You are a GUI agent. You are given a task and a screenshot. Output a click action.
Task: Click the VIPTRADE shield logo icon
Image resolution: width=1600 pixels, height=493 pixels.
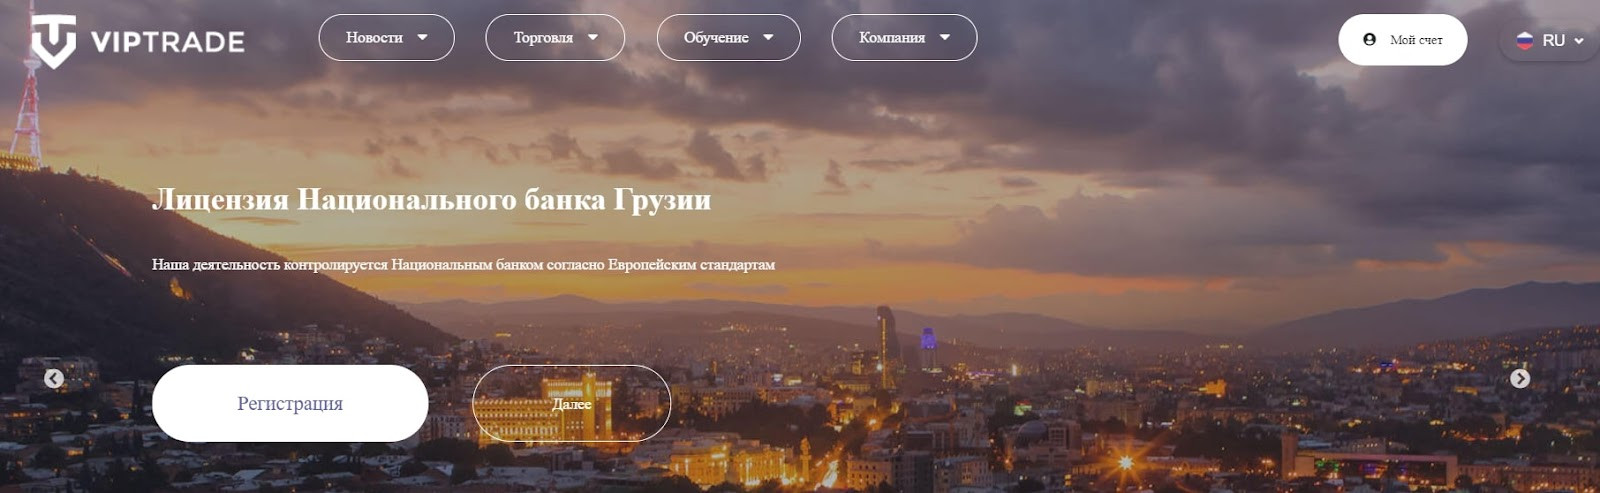(53, 41)
